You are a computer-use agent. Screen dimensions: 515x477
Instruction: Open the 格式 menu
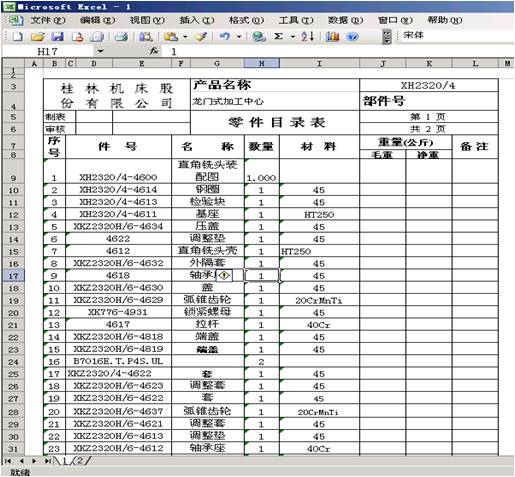point(246,20)
